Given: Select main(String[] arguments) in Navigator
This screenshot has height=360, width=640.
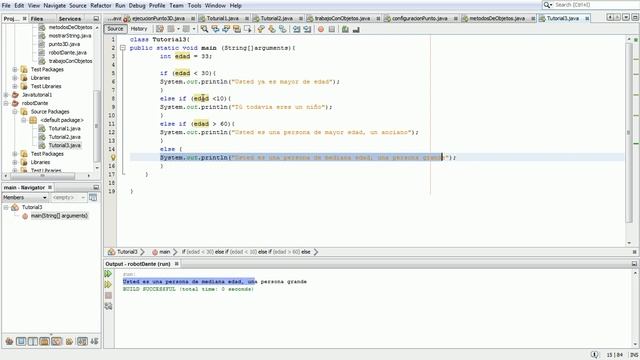Looking at the screenshot, I should tap(60, 216).
